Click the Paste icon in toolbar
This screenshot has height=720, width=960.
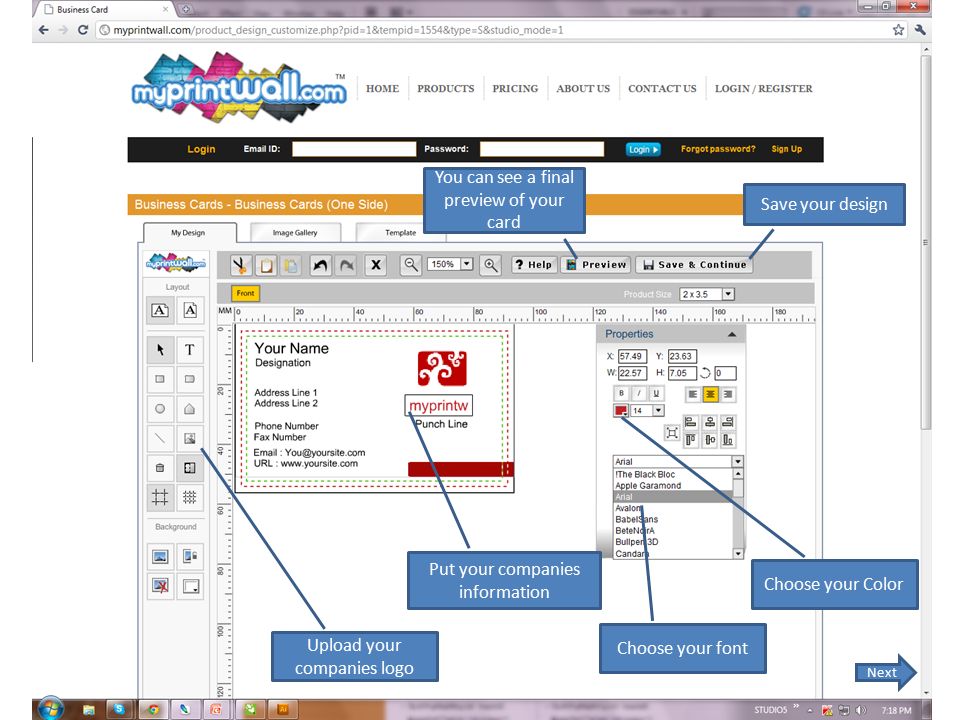291,265
